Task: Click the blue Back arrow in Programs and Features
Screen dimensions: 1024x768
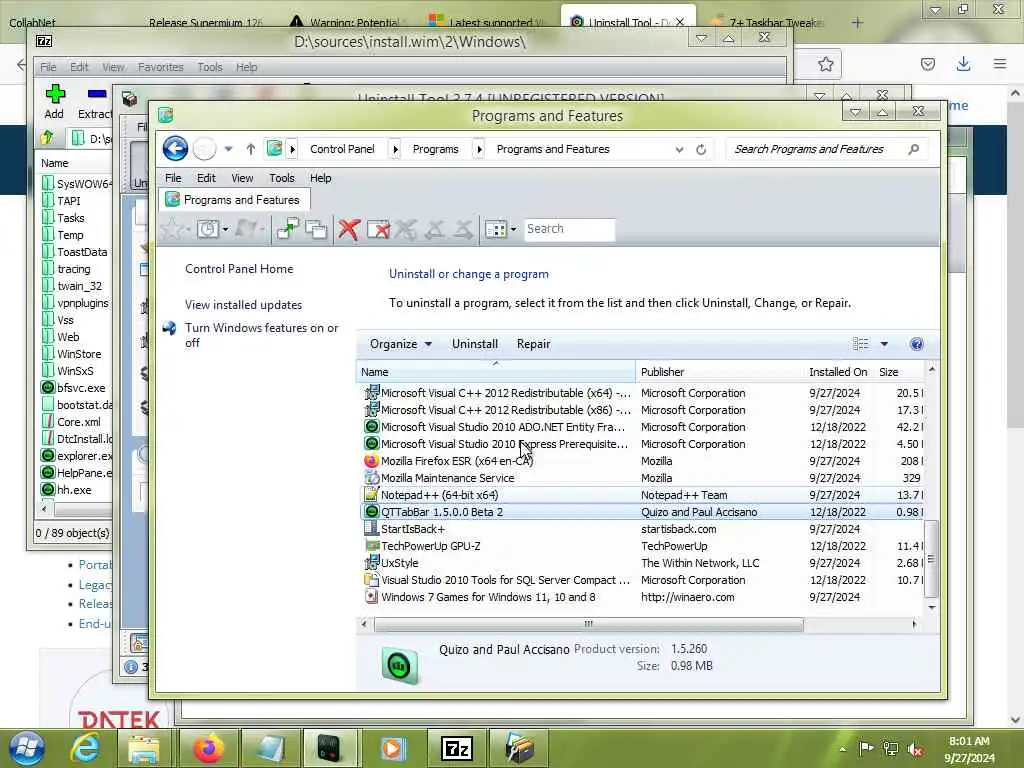Action: [x=175, y=149]
